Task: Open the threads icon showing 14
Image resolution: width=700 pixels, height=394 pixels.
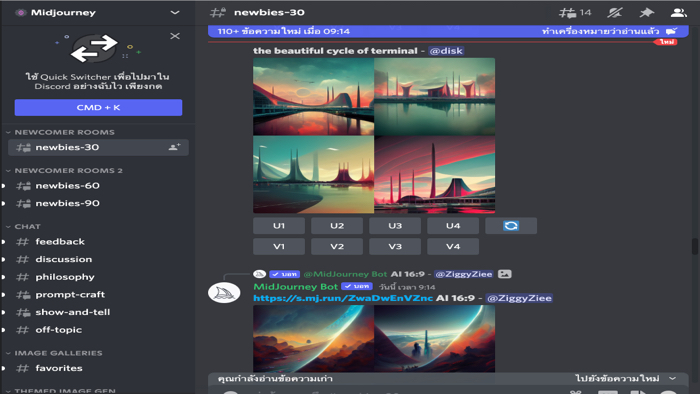Action: [x=575, y=13]
